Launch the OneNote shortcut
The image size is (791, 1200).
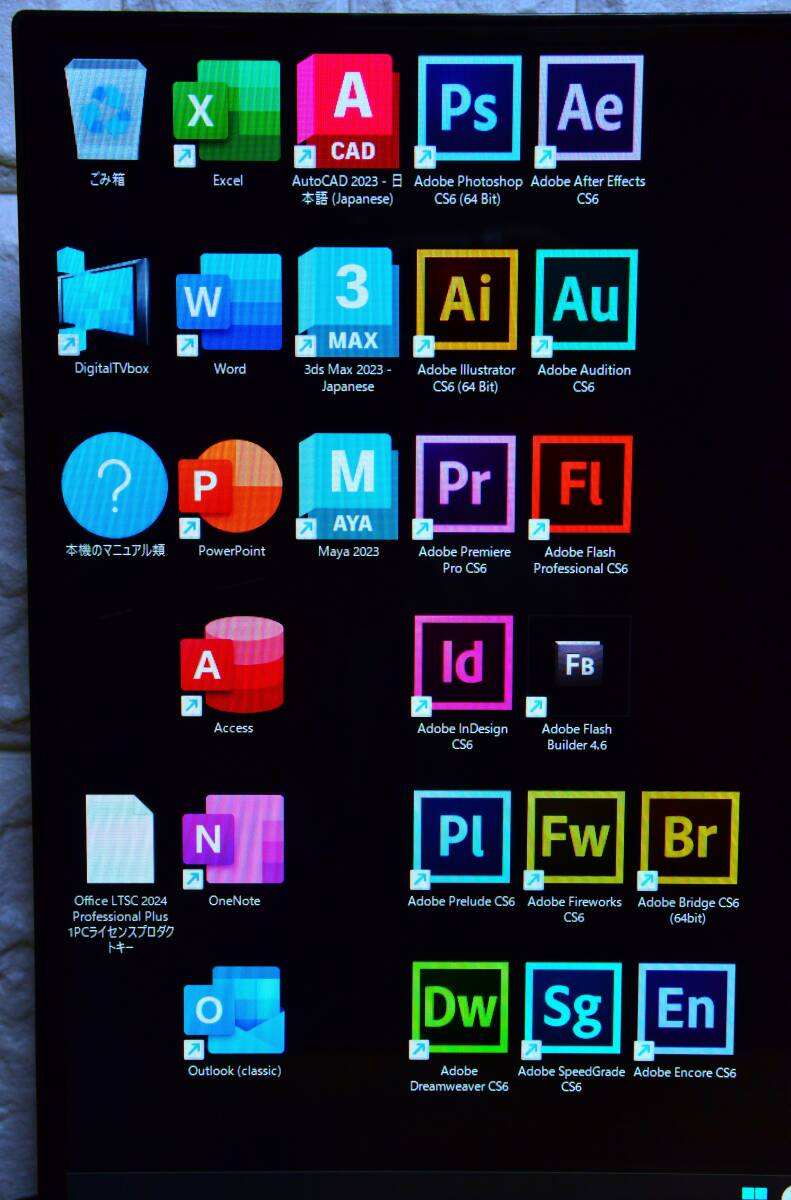tap(234, 841)
